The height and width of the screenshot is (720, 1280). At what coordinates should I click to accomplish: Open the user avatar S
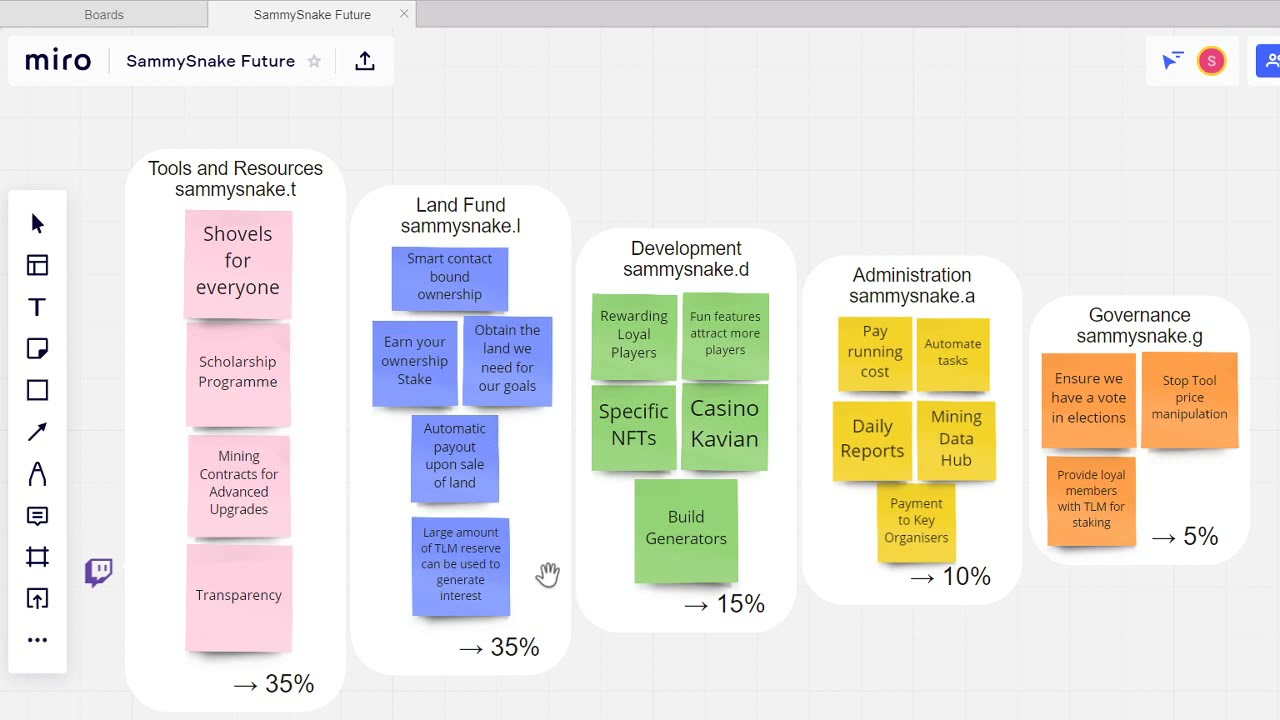(1211, 61)
